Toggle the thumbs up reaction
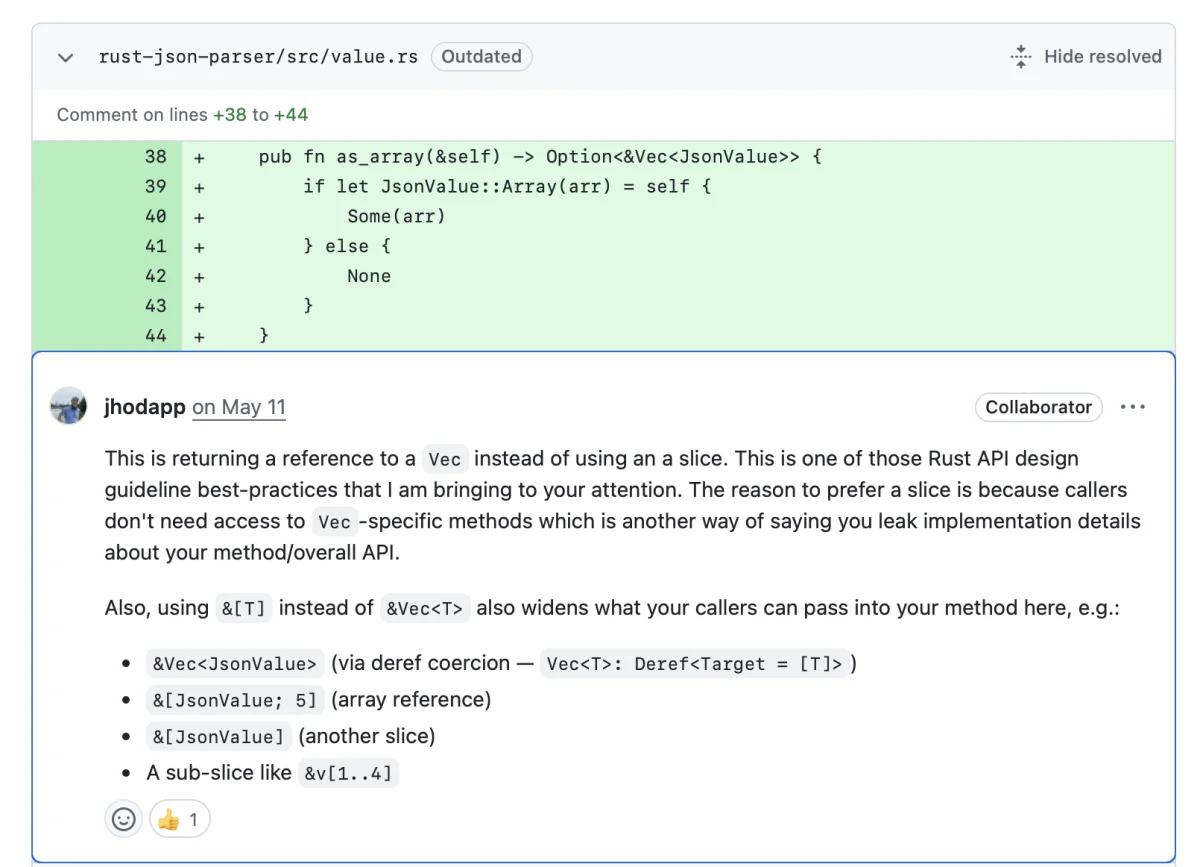 click(x=180, y=820)
